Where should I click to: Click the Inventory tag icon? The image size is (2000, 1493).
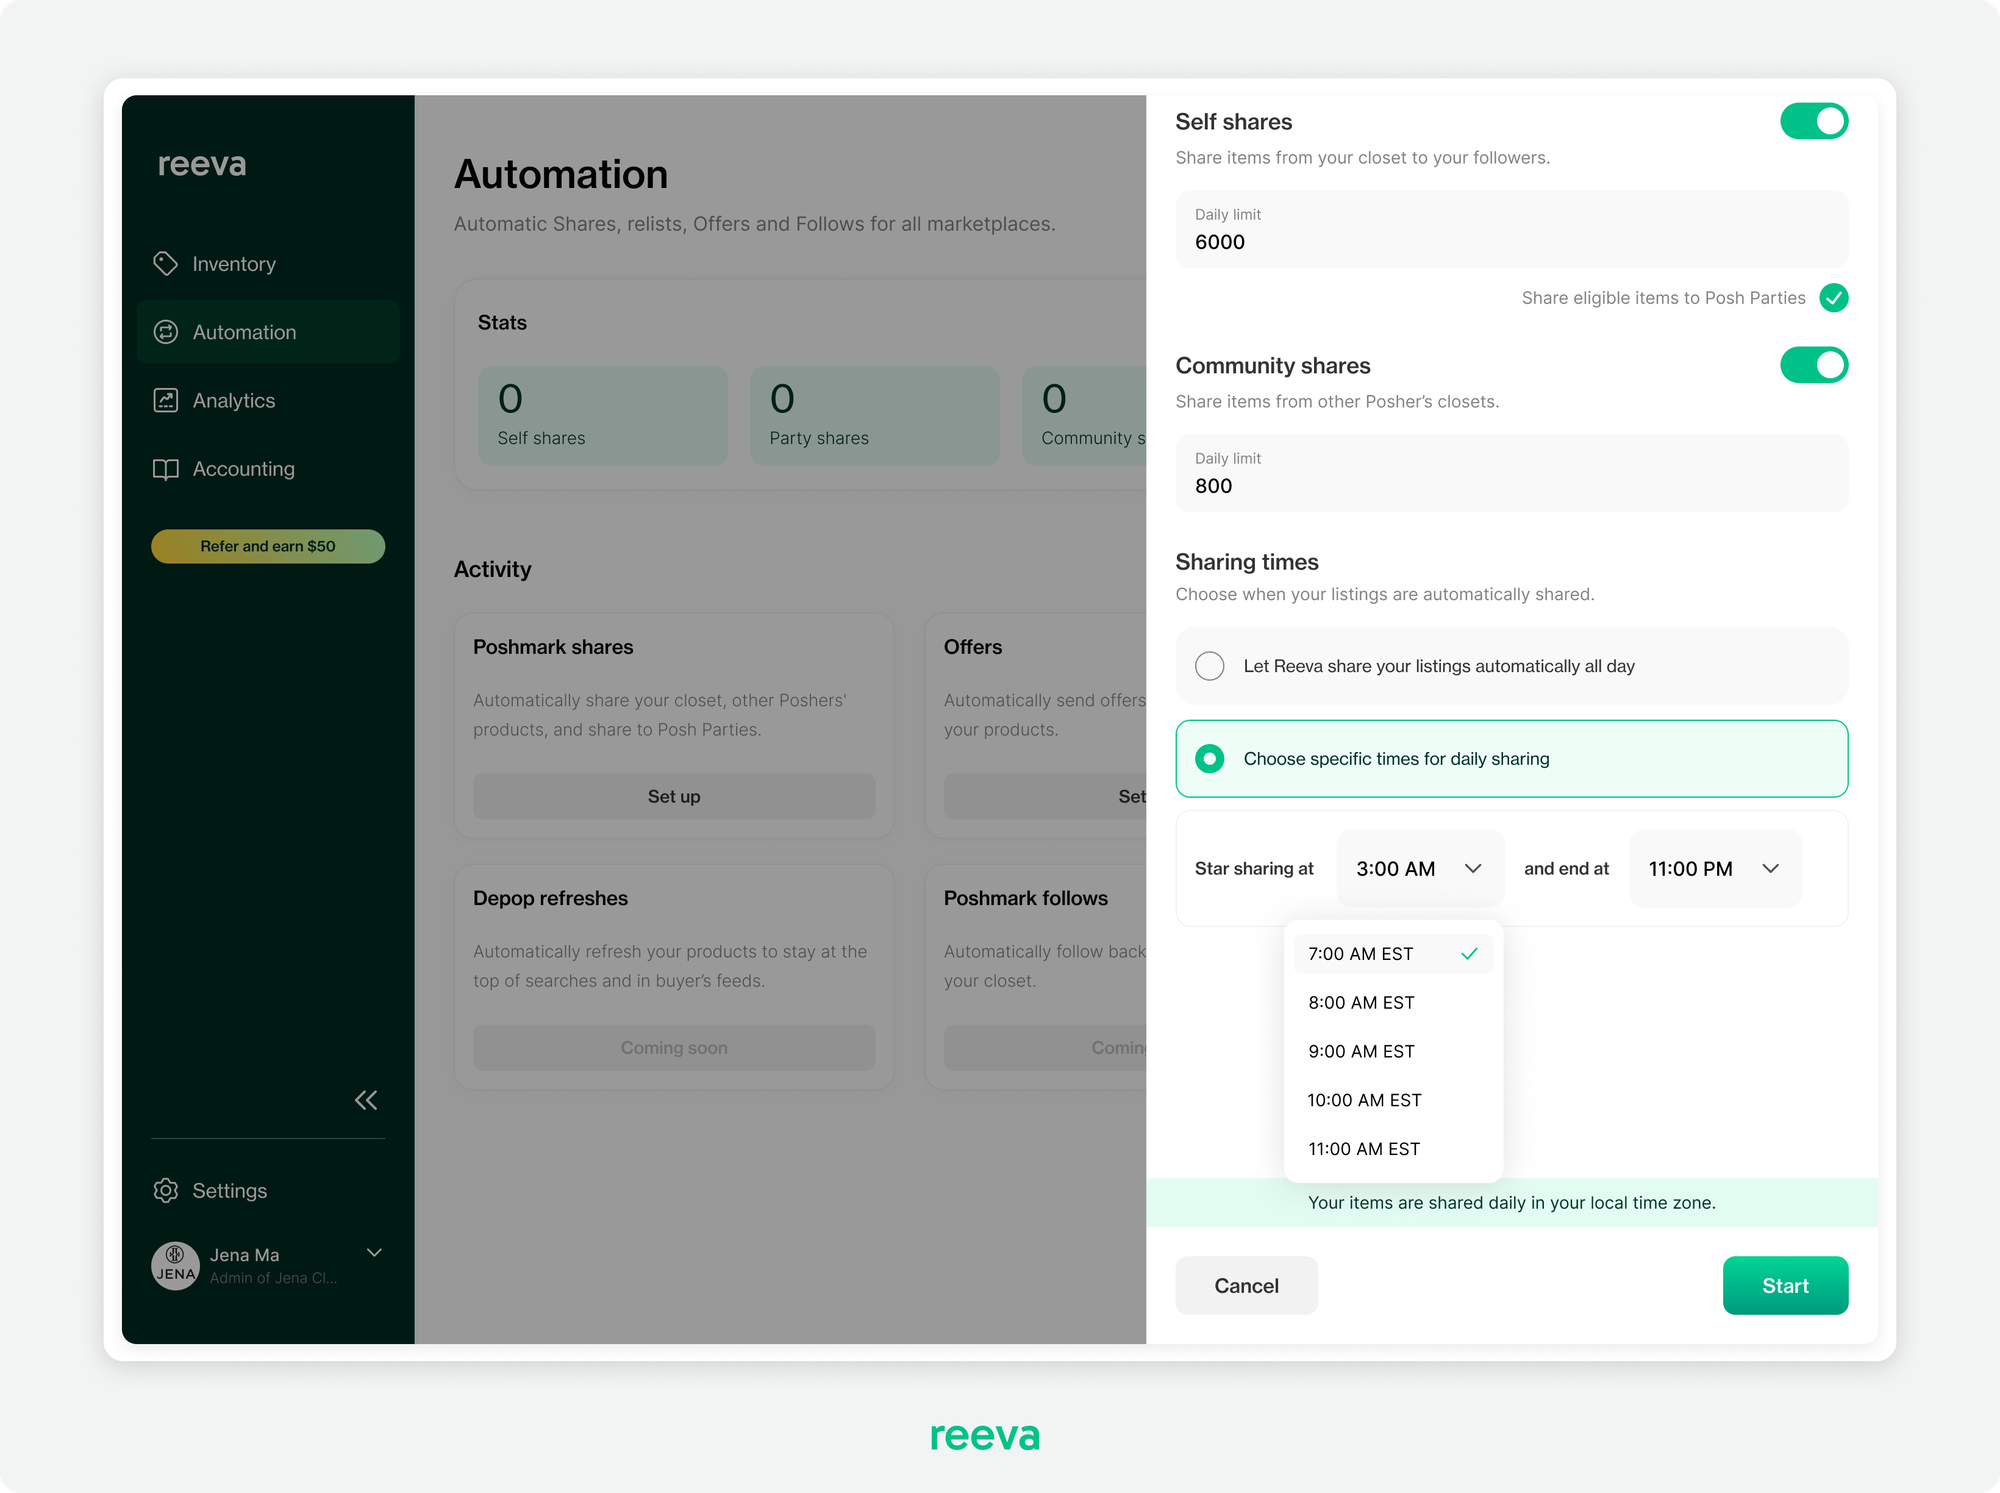pyautogui.click(x=165, y=264)
